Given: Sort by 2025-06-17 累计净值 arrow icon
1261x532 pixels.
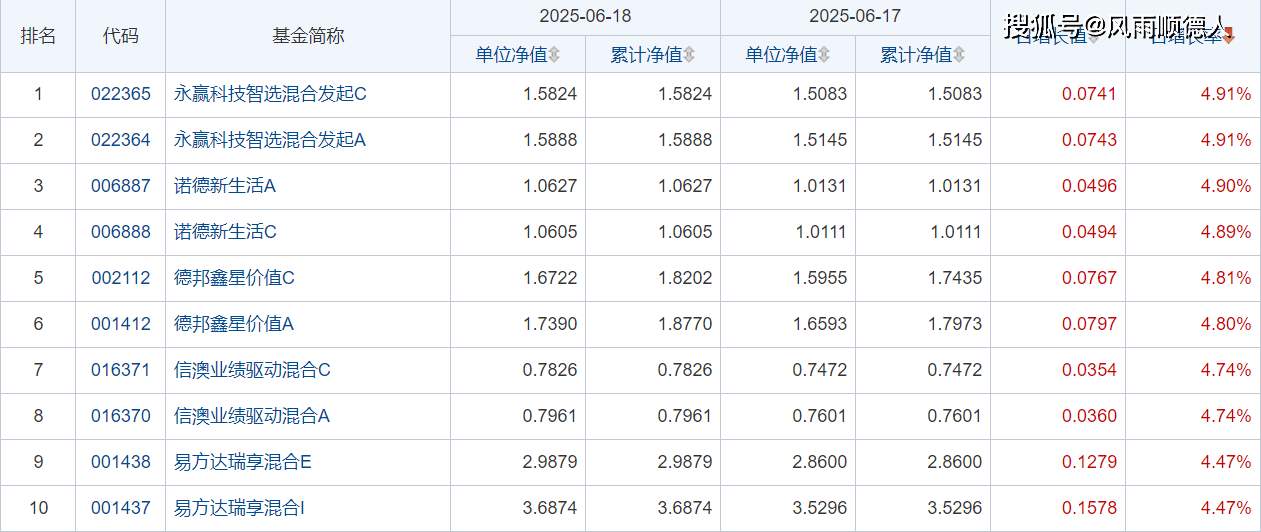Looking at the screenshot, I should (x=959, y=55).
